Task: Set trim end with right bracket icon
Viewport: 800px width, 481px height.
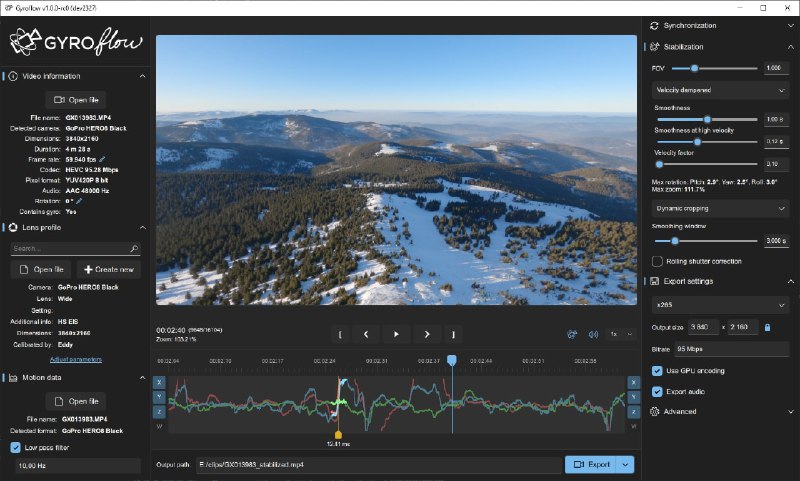Action: pyautogui.click(x=453, y=334)
